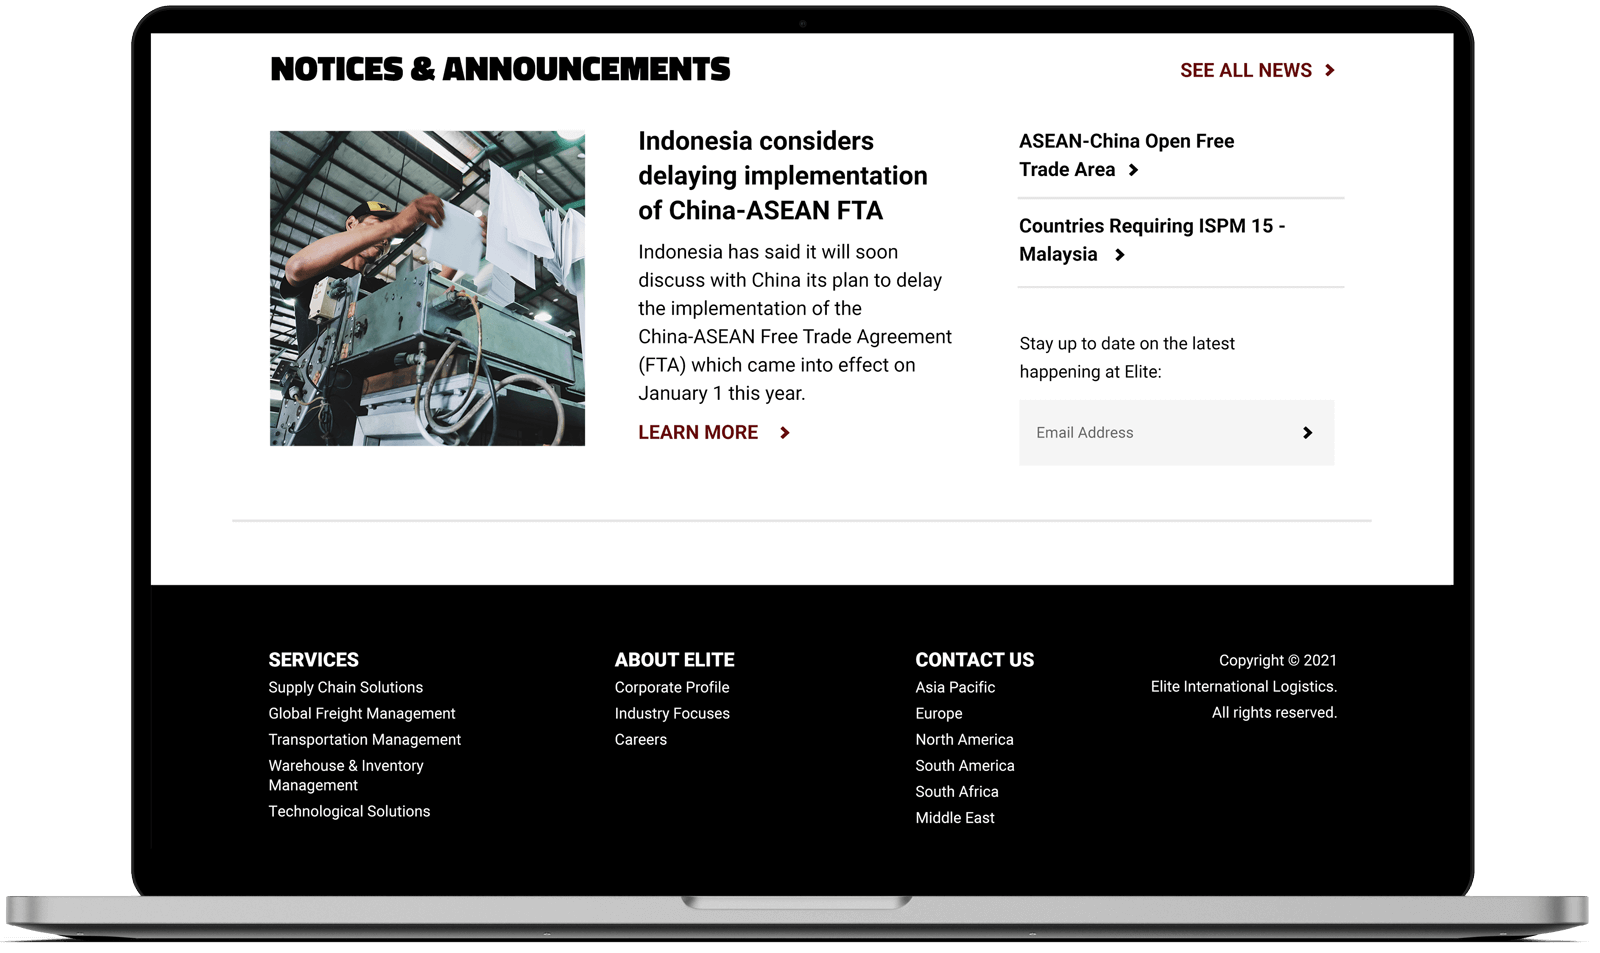Click the Copyright © 2021 text
1600x953 pixels.
1278,661
